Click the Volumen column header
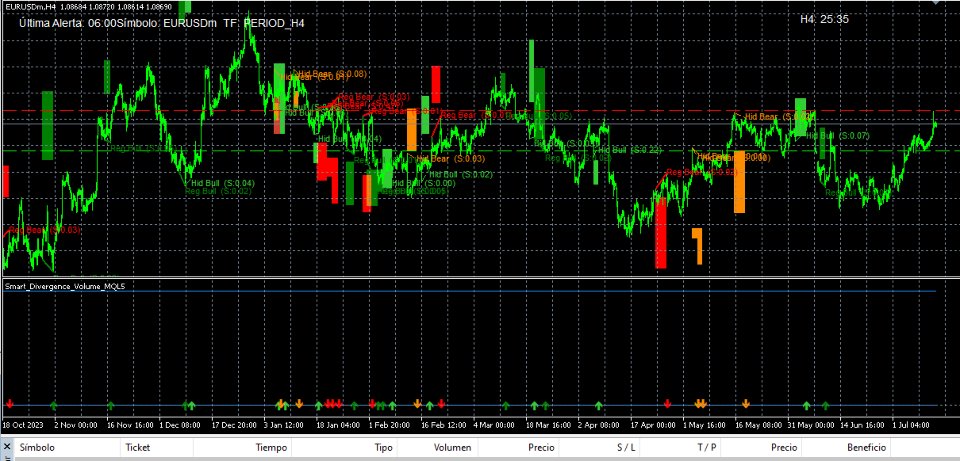Screen dimensions: 960x461 [x=452, y=448]
